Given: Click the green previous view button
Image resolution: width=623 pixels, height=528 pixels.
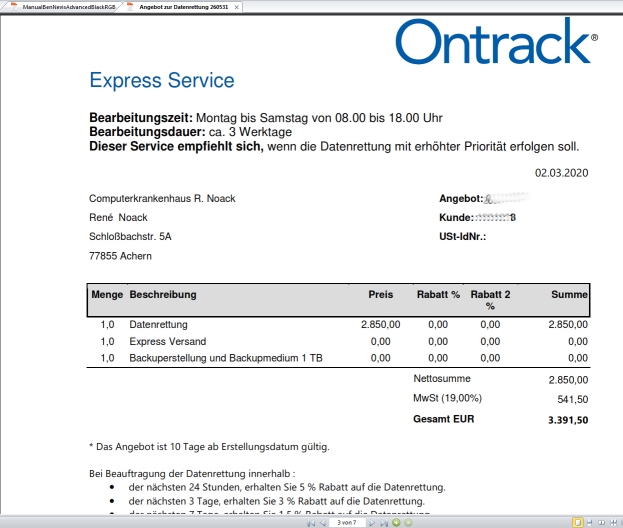Looking at the screenshot, I should pos(395,522).
